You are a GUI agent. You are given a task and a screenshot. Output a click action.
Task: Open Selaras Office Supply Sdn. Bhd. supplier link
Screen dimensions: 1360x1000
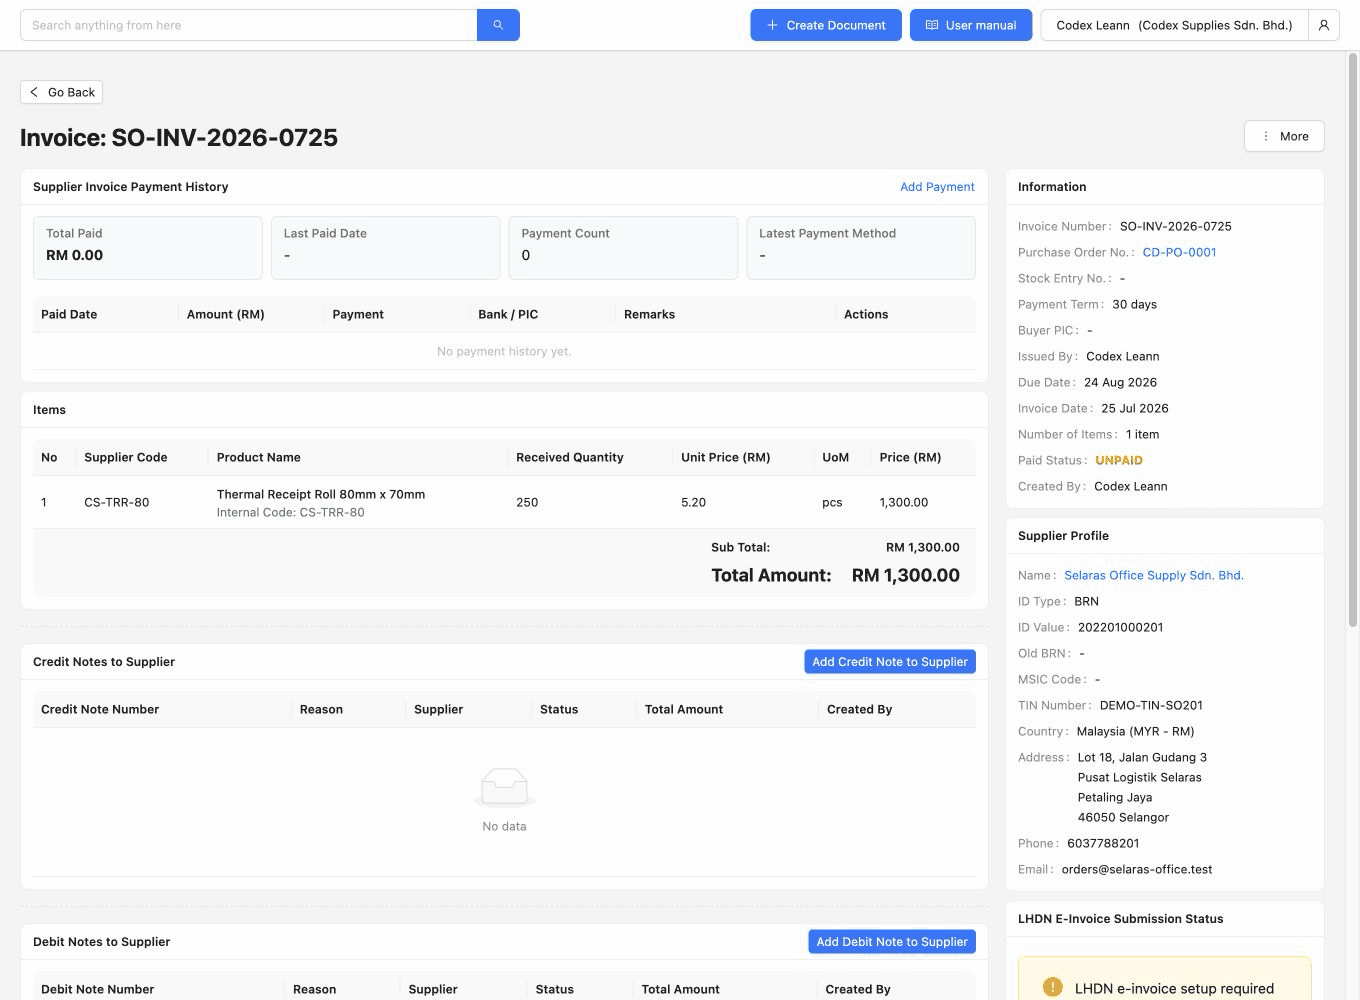tap(1154, 575)
